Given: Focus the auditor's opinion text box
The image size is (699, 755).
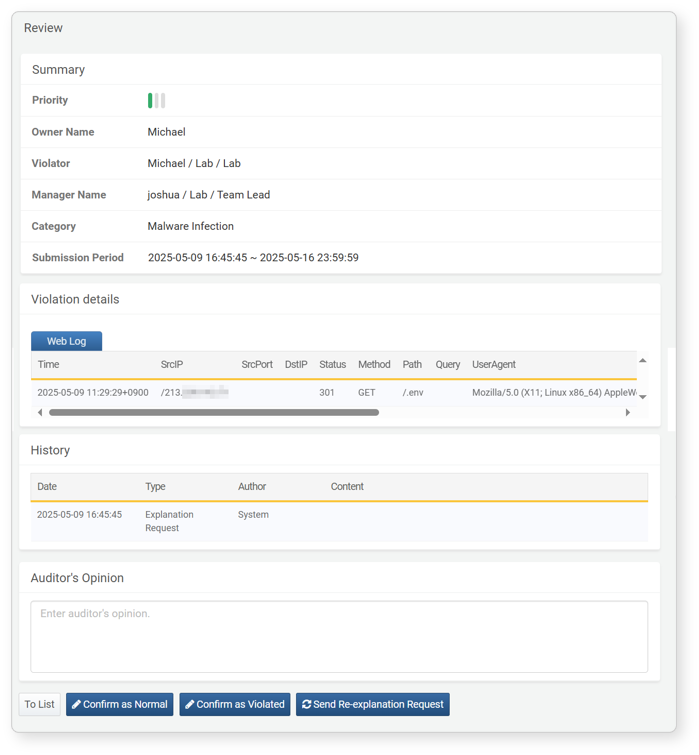Looking at the screenshot, I should click(x=339, y=636).
